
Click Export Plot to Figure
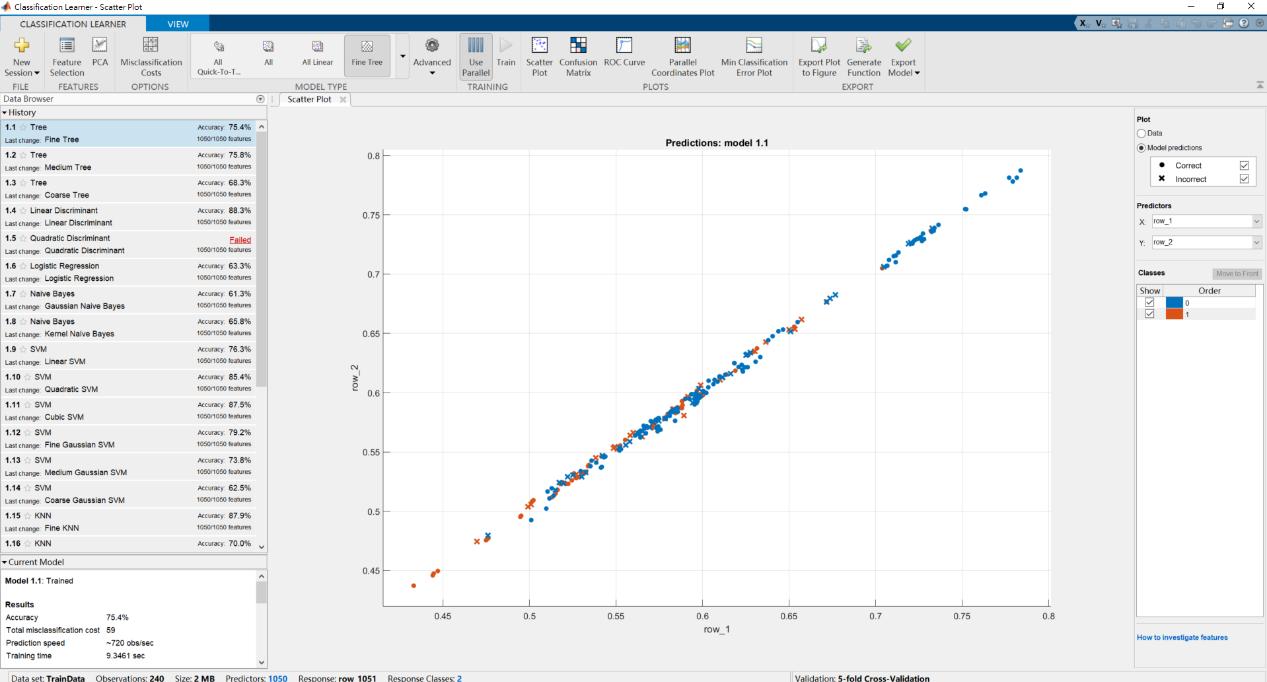point(819,46)
